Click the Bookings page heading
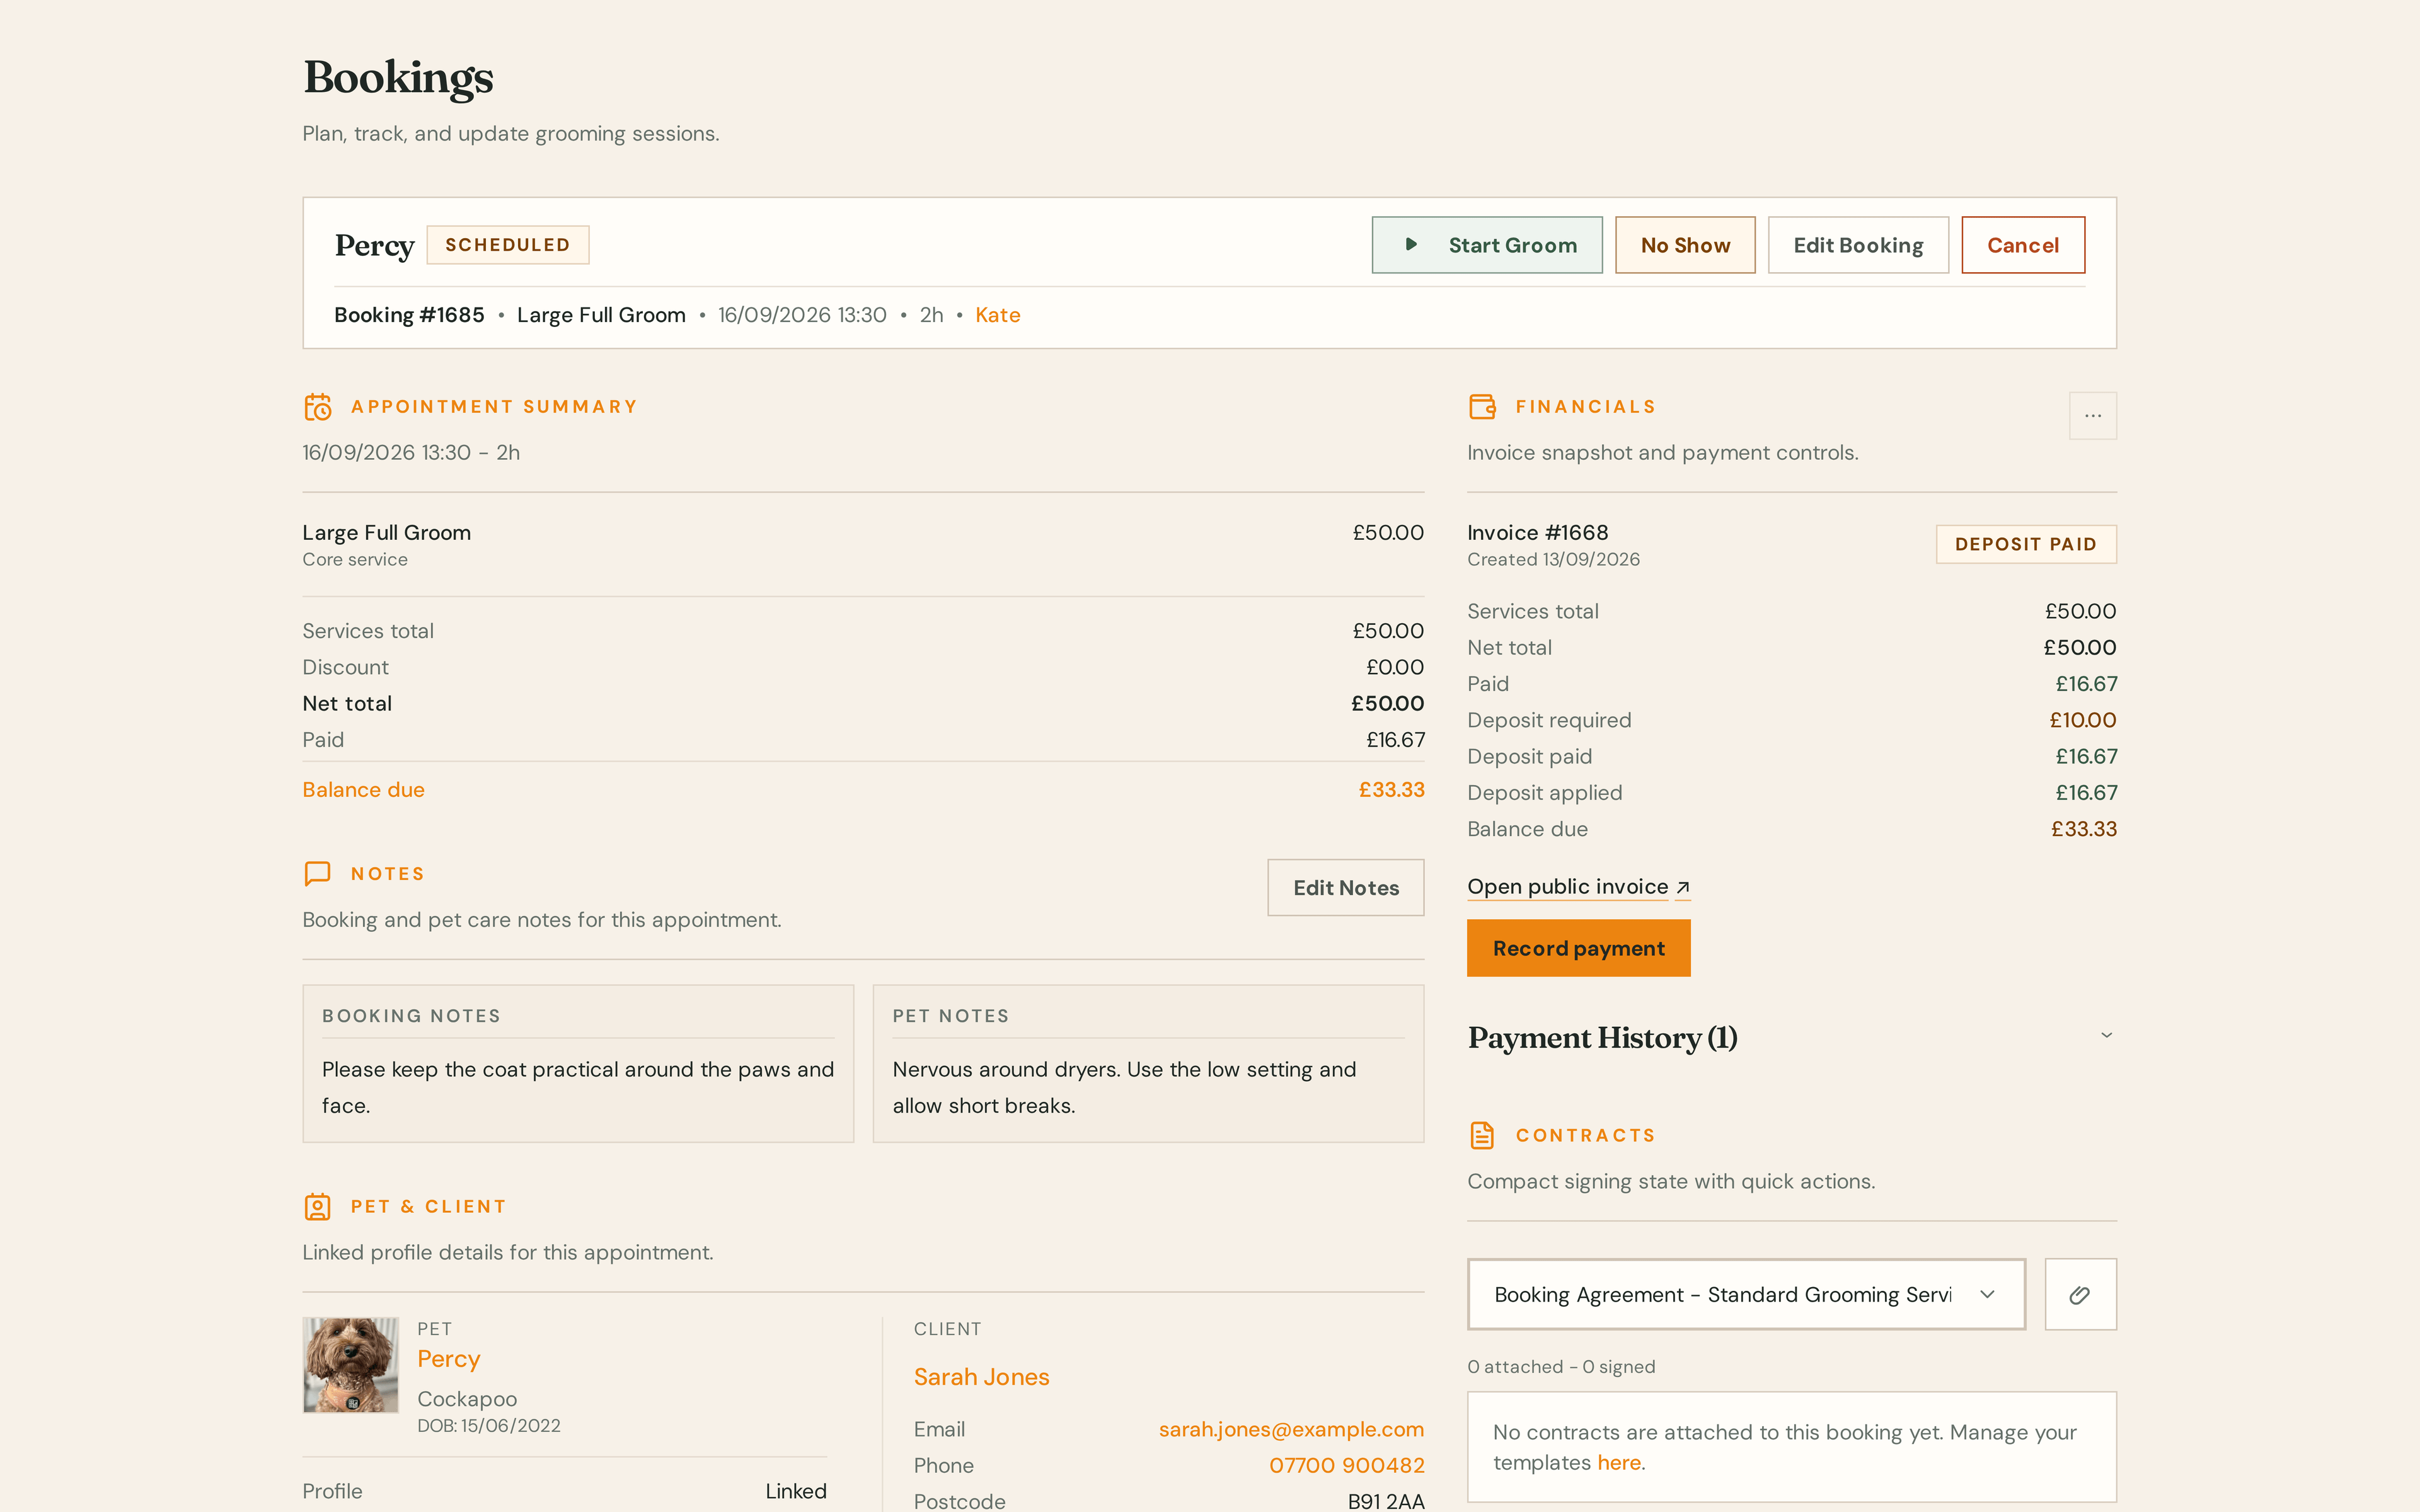Viewport: 2420px width, 1512px height. tap(398, 77)
